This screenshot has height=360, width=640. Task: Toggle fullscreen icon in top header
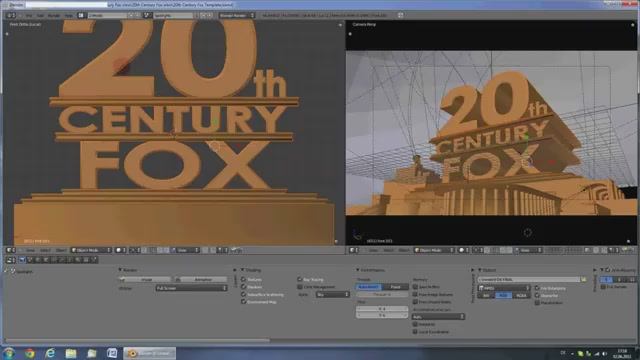click(400, 15)
